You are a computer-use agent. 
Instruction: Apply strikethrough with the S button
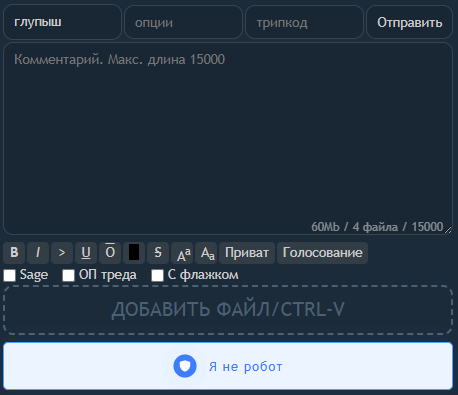point(158,253)
